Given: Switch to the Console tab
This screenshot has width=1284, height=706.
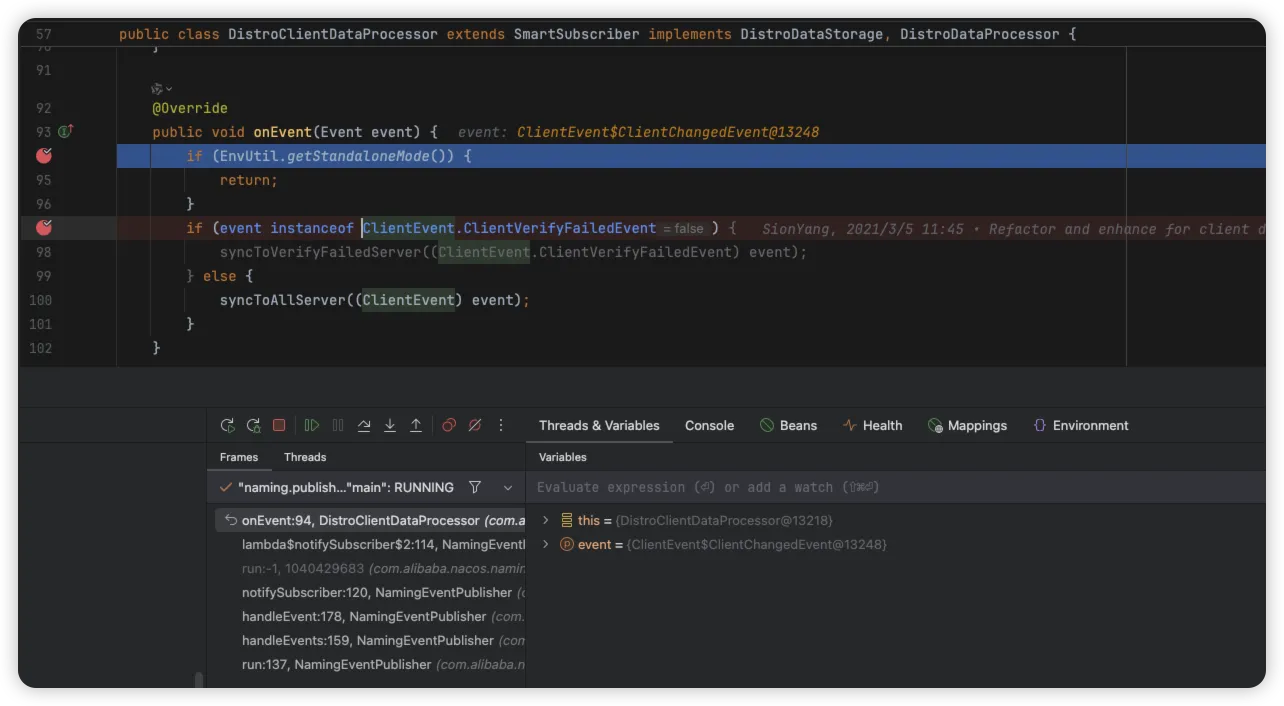Looking at the screenshot, I should 709,425.
